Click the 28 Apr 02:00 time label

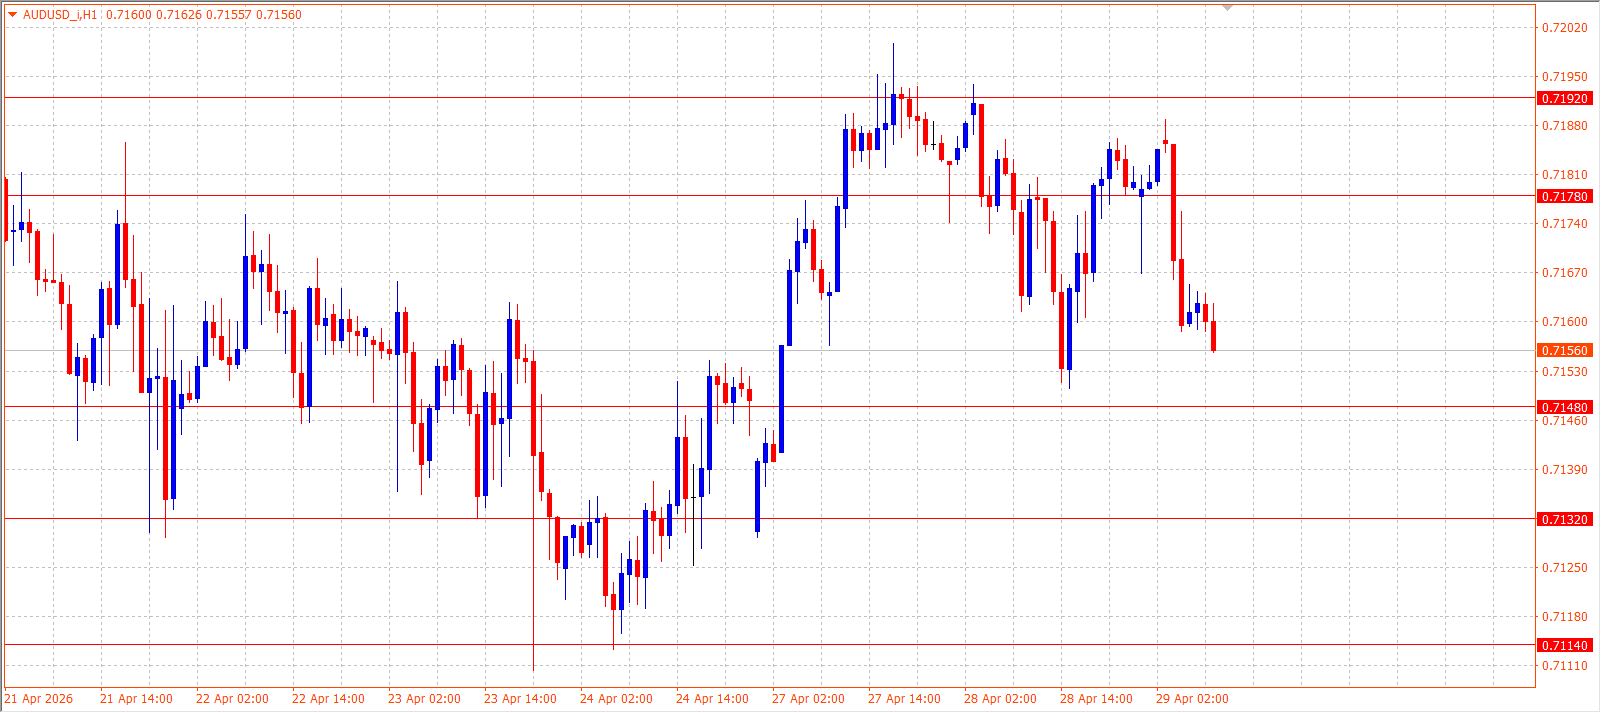tap(1000, 699)
